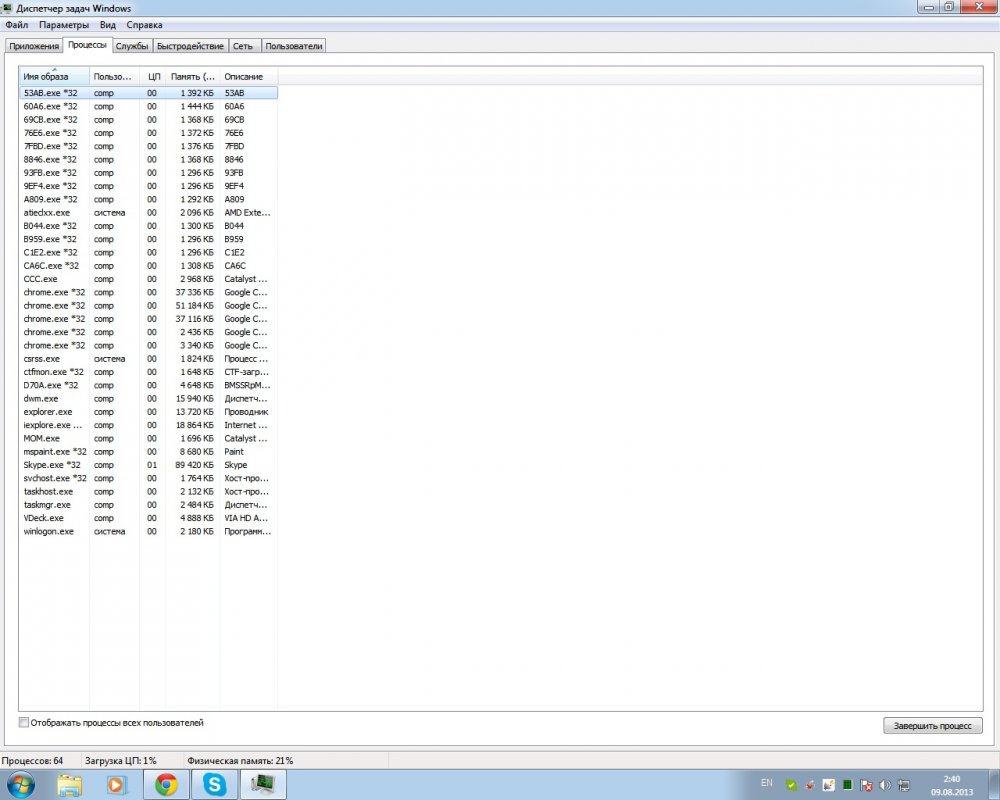The image size is (1000, 800).
Task: Enable 'Отображать процессы всех пользователей' checkbox
Action: point(24,722)
